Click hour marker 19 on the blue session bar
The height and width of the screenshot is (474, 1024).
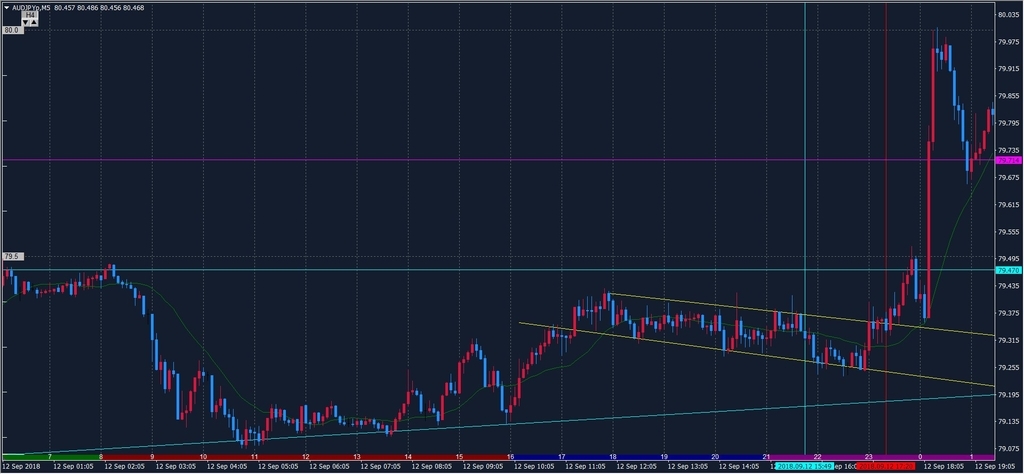[x=664, y=456]
